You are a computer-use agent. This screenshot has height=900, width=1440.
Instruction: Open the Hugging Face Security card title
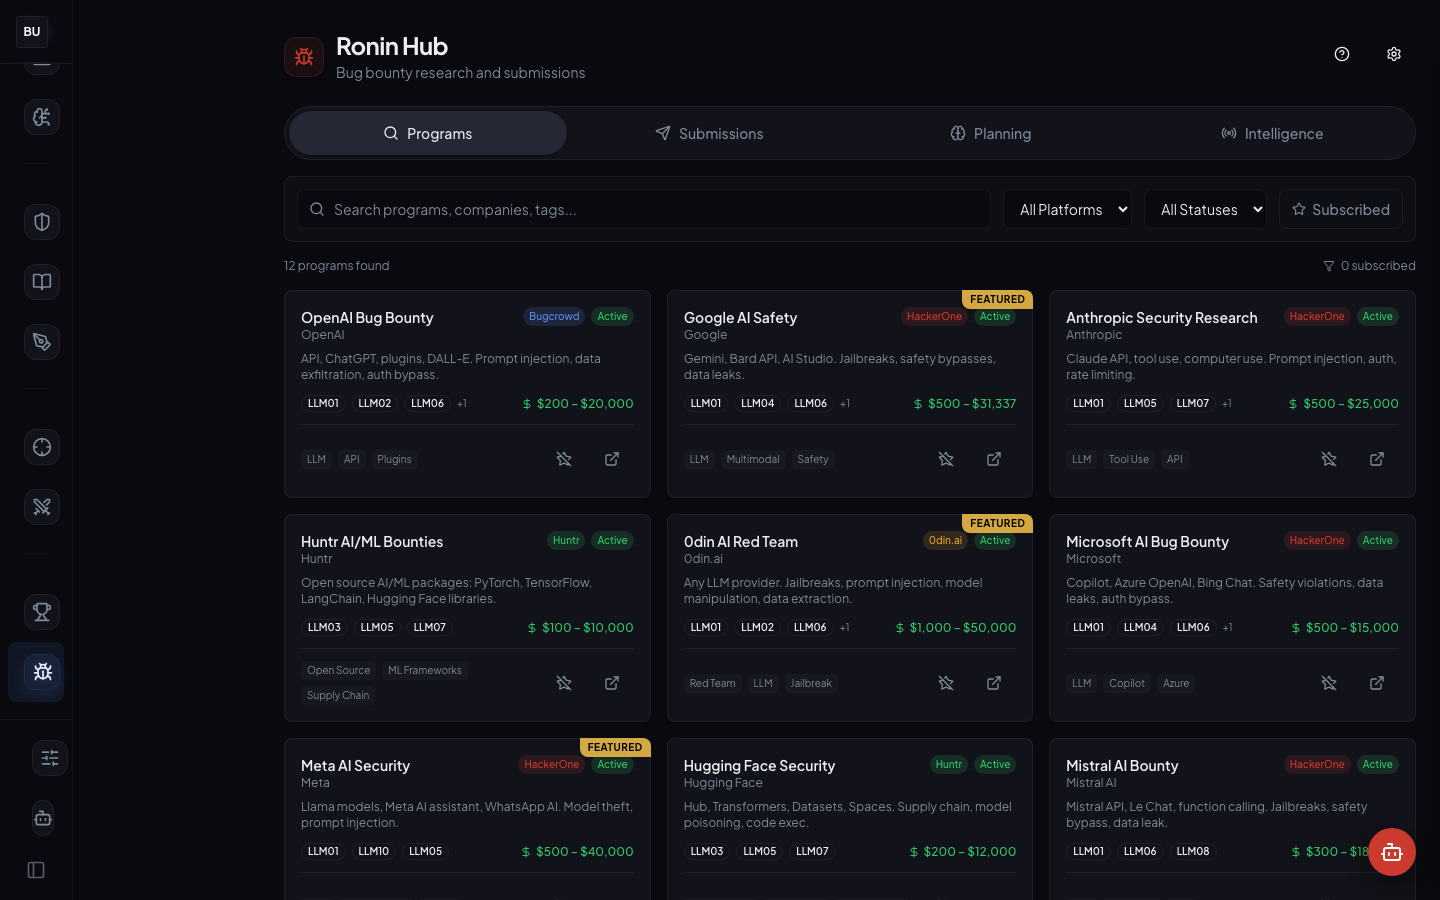(759, 766)
